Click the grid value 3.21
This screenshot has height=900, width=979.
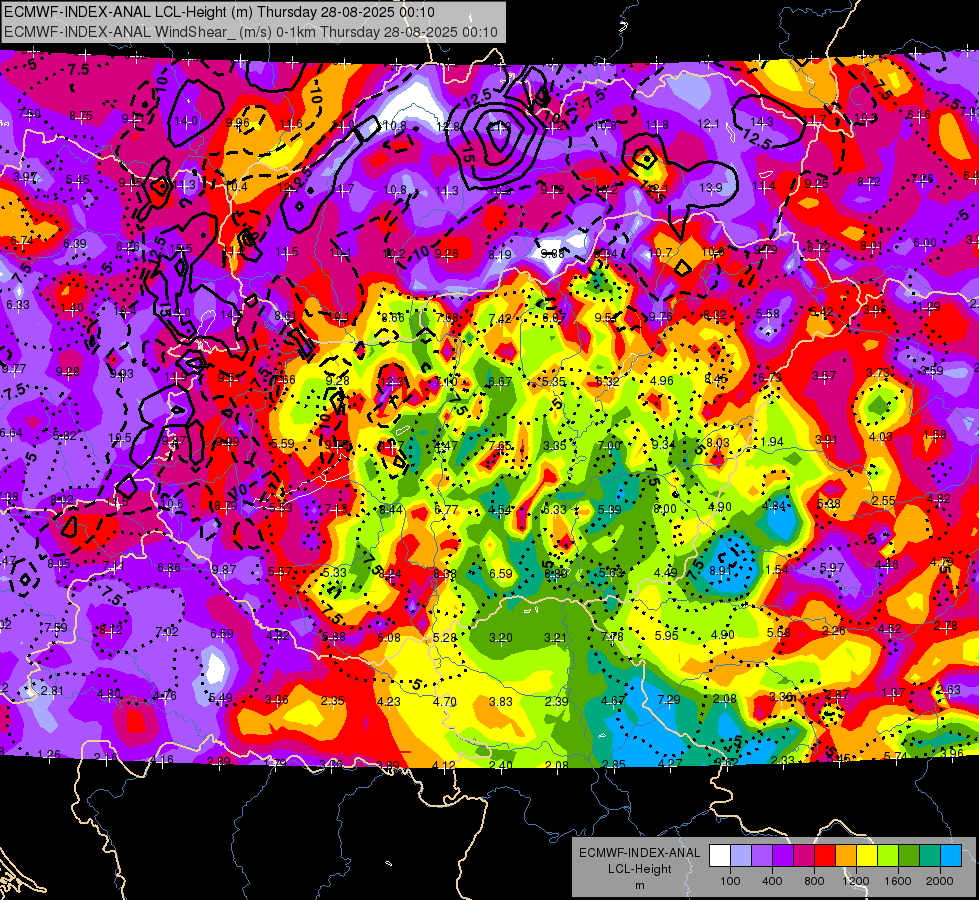[x=555, y=638]
